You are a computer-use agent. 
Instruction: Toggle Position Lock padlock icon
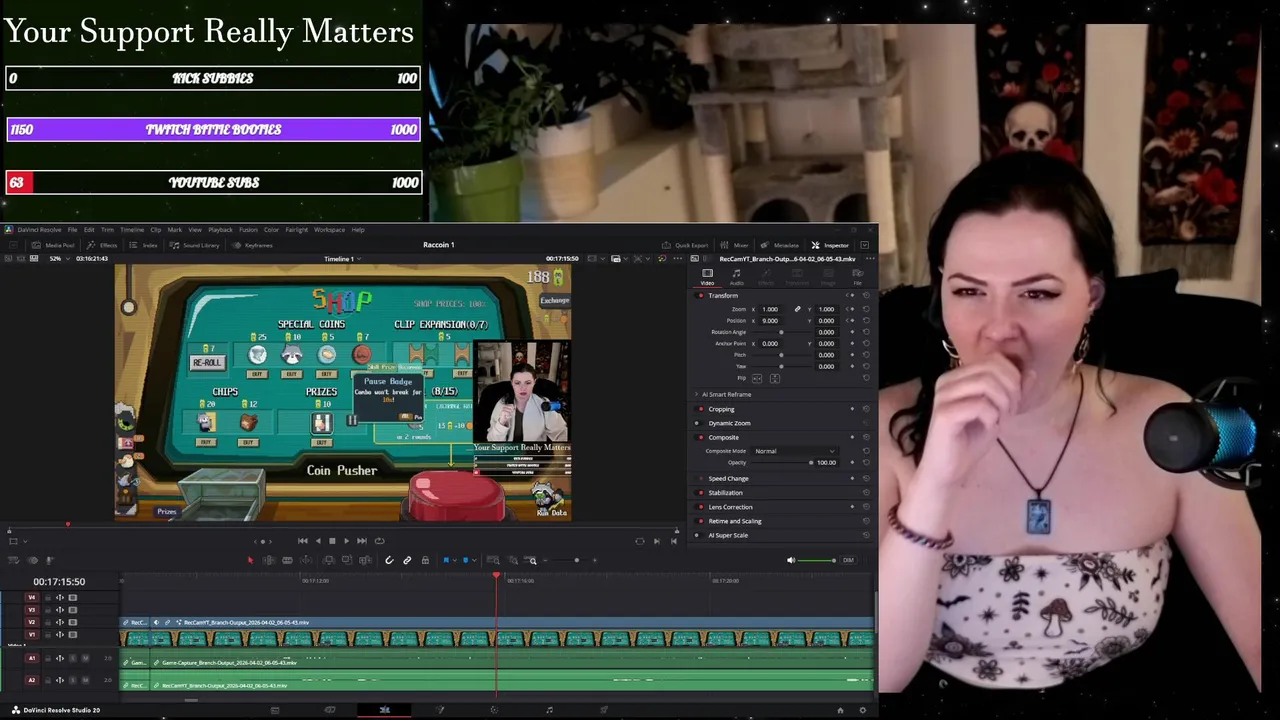(x=425, y=560)
